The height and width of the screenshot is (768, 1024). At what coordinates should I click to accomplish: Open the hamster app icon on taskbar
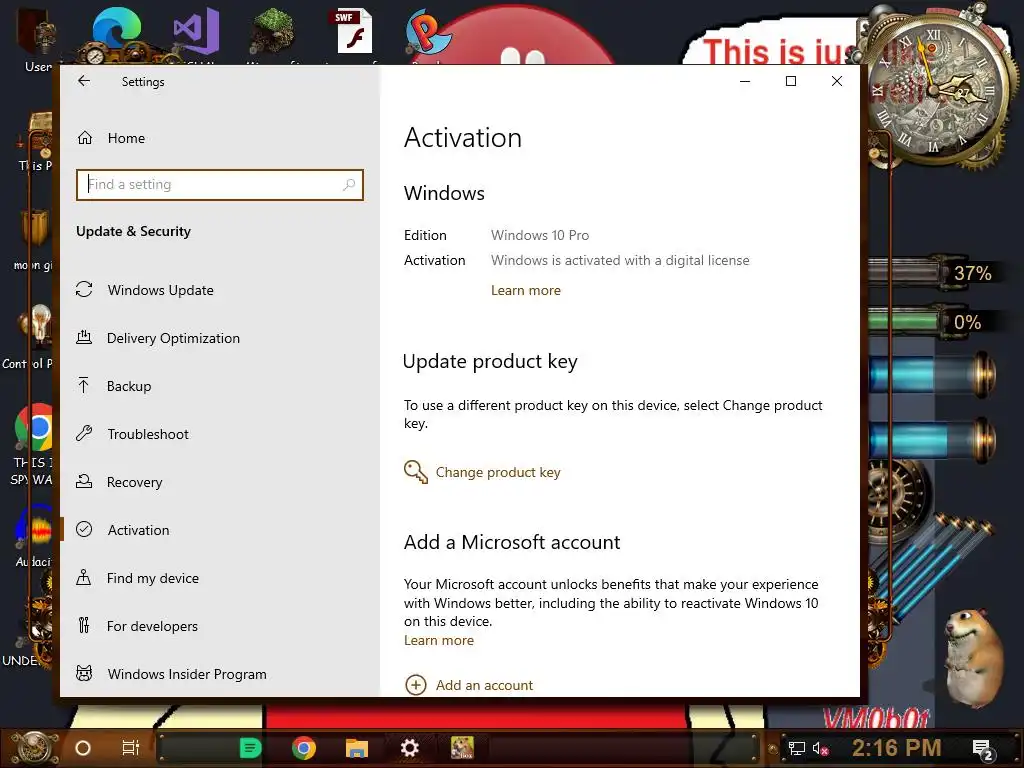click(x=462, y=748)
